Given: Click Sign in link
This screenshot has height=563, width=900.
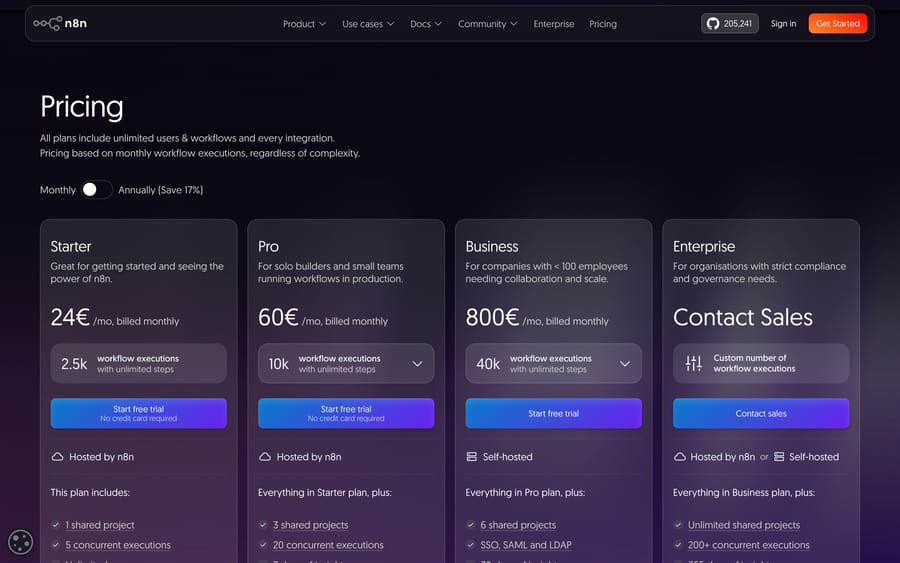Looking at the screenshot, I should coord(783,24).
